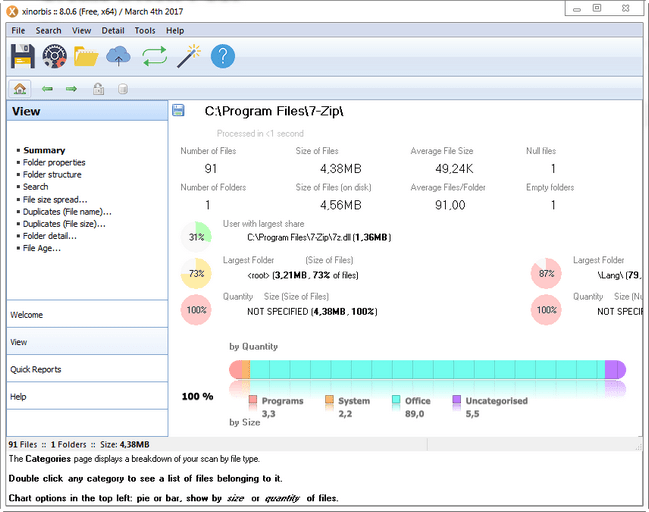Click the 4,56MB size on disk value

(x=341, y=205)
